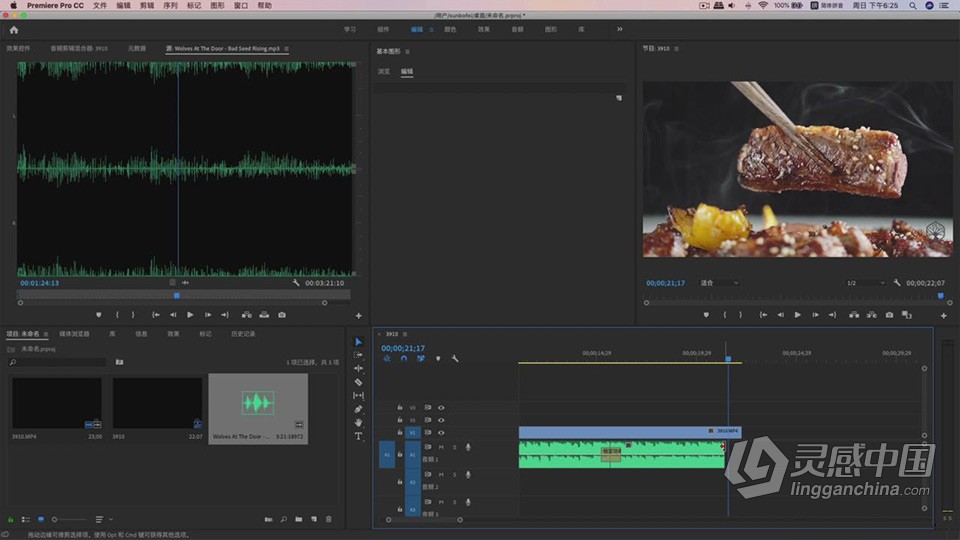Toggle Linked Selection in timeline
Viewport: 960px width, 540px height.
tap(421, 359)
